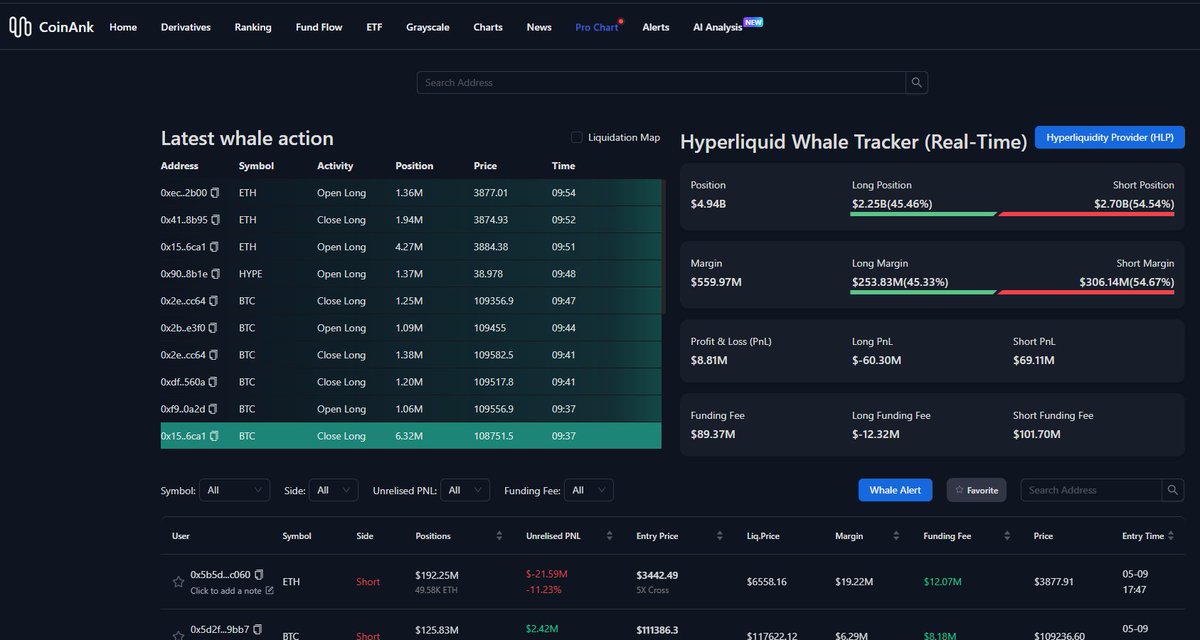Enable the Liquidation Map checkbox
This screenshot has width=1200, height=640.
pyautogui.click(x=577, y=137)
